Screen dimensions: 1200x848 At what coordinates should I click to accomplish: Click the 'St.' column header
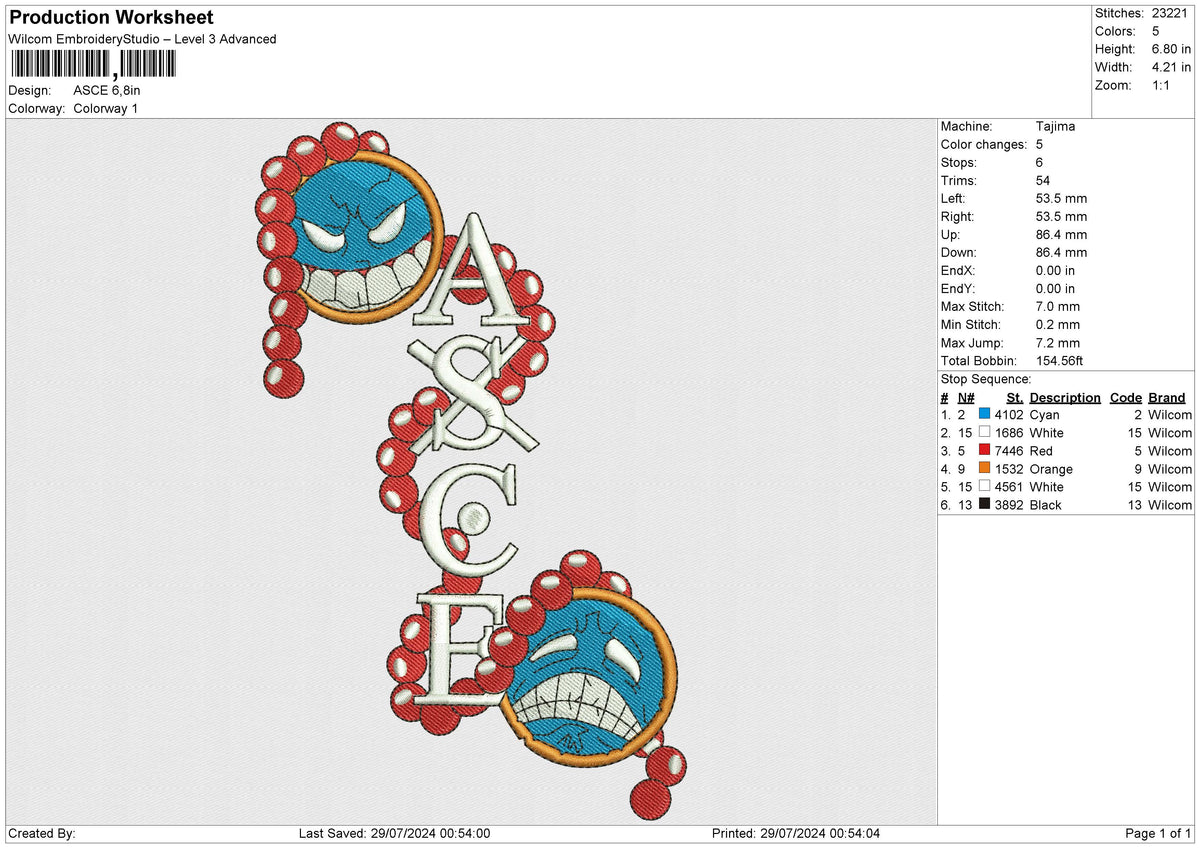(1015, 398)
